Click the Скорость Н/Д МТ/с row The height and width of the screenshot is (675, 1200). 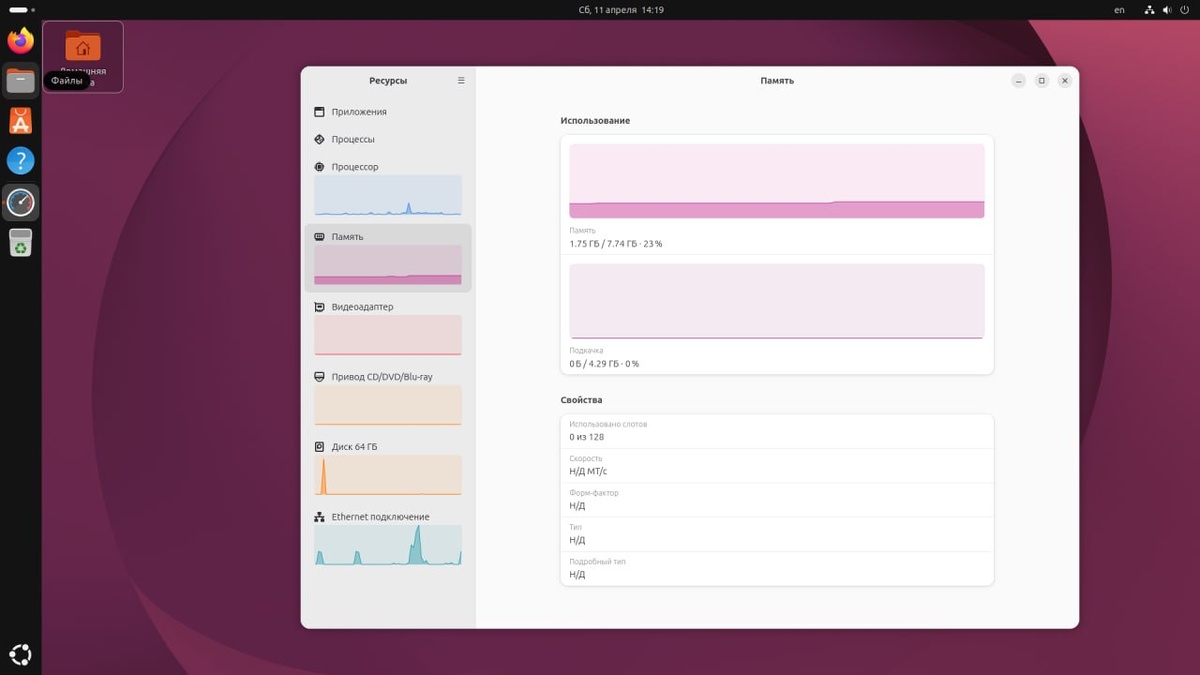(777, 465)
